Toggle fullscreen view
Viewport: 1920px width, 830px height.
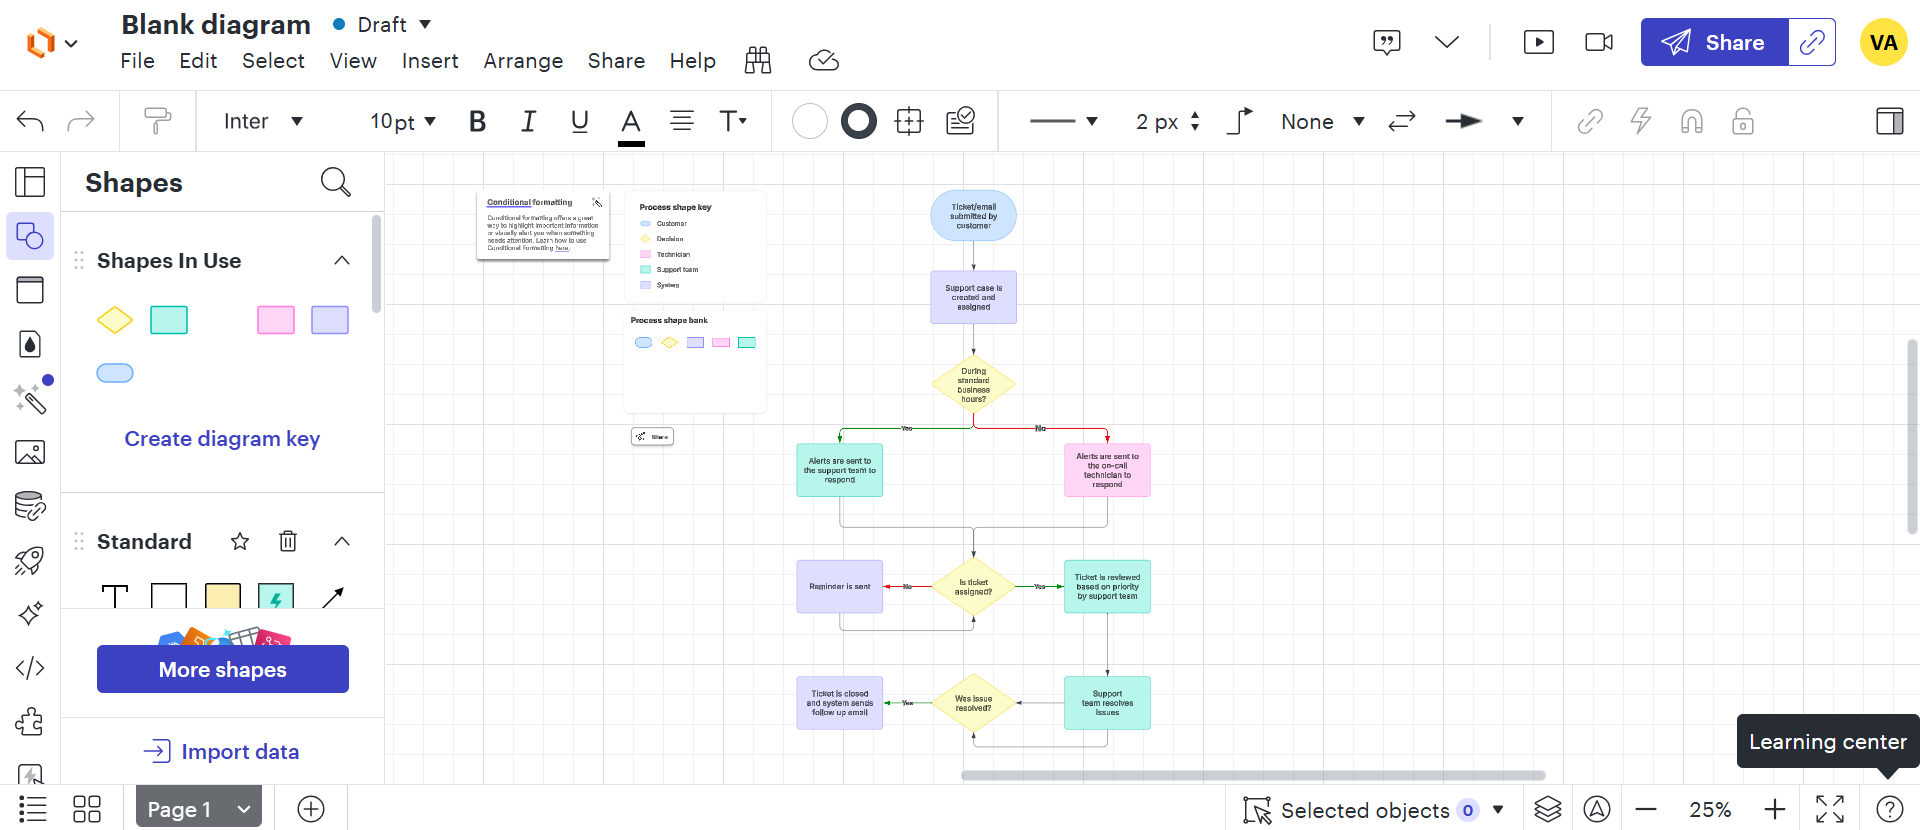pos(1830,809)
